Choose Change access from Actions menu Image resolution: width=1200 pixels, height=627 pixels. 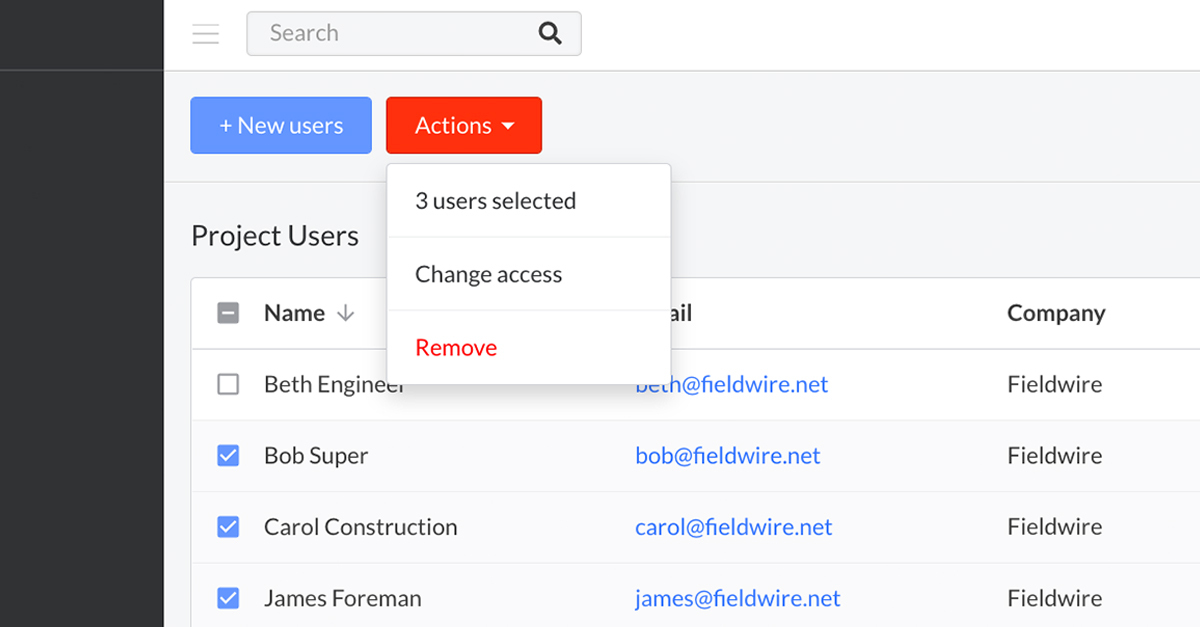click(x=489, y=274)
